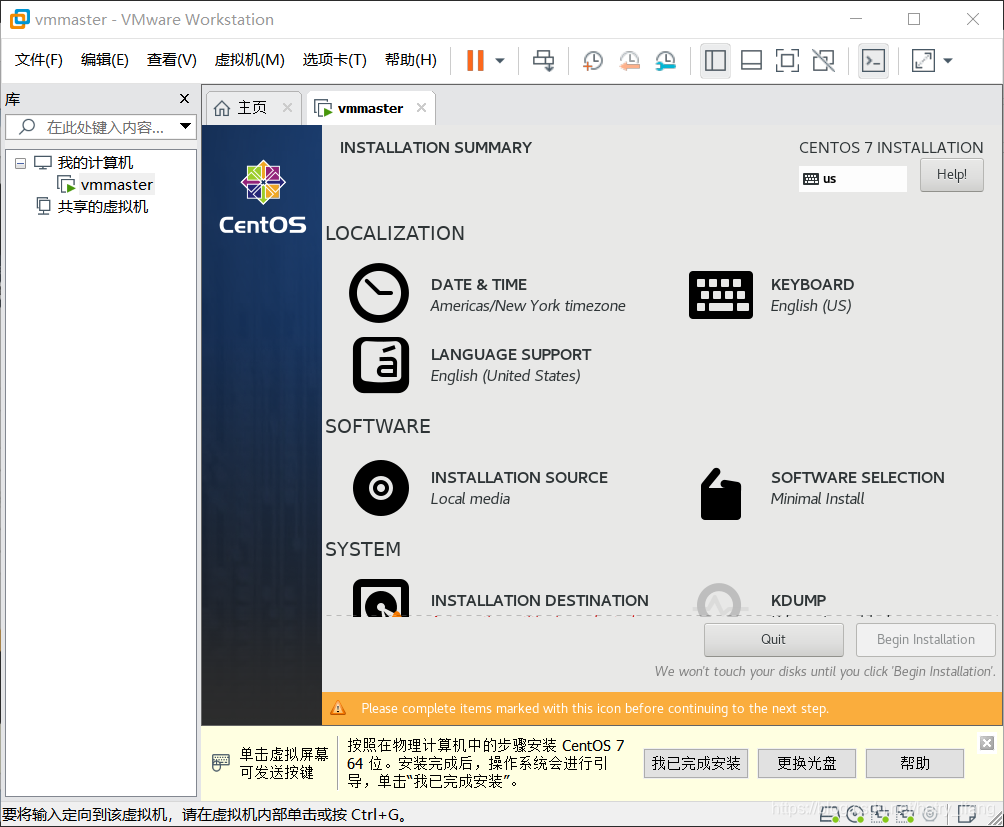Toggle the thumbnail bar view icon
The image size is (1004, 827).
751,61
